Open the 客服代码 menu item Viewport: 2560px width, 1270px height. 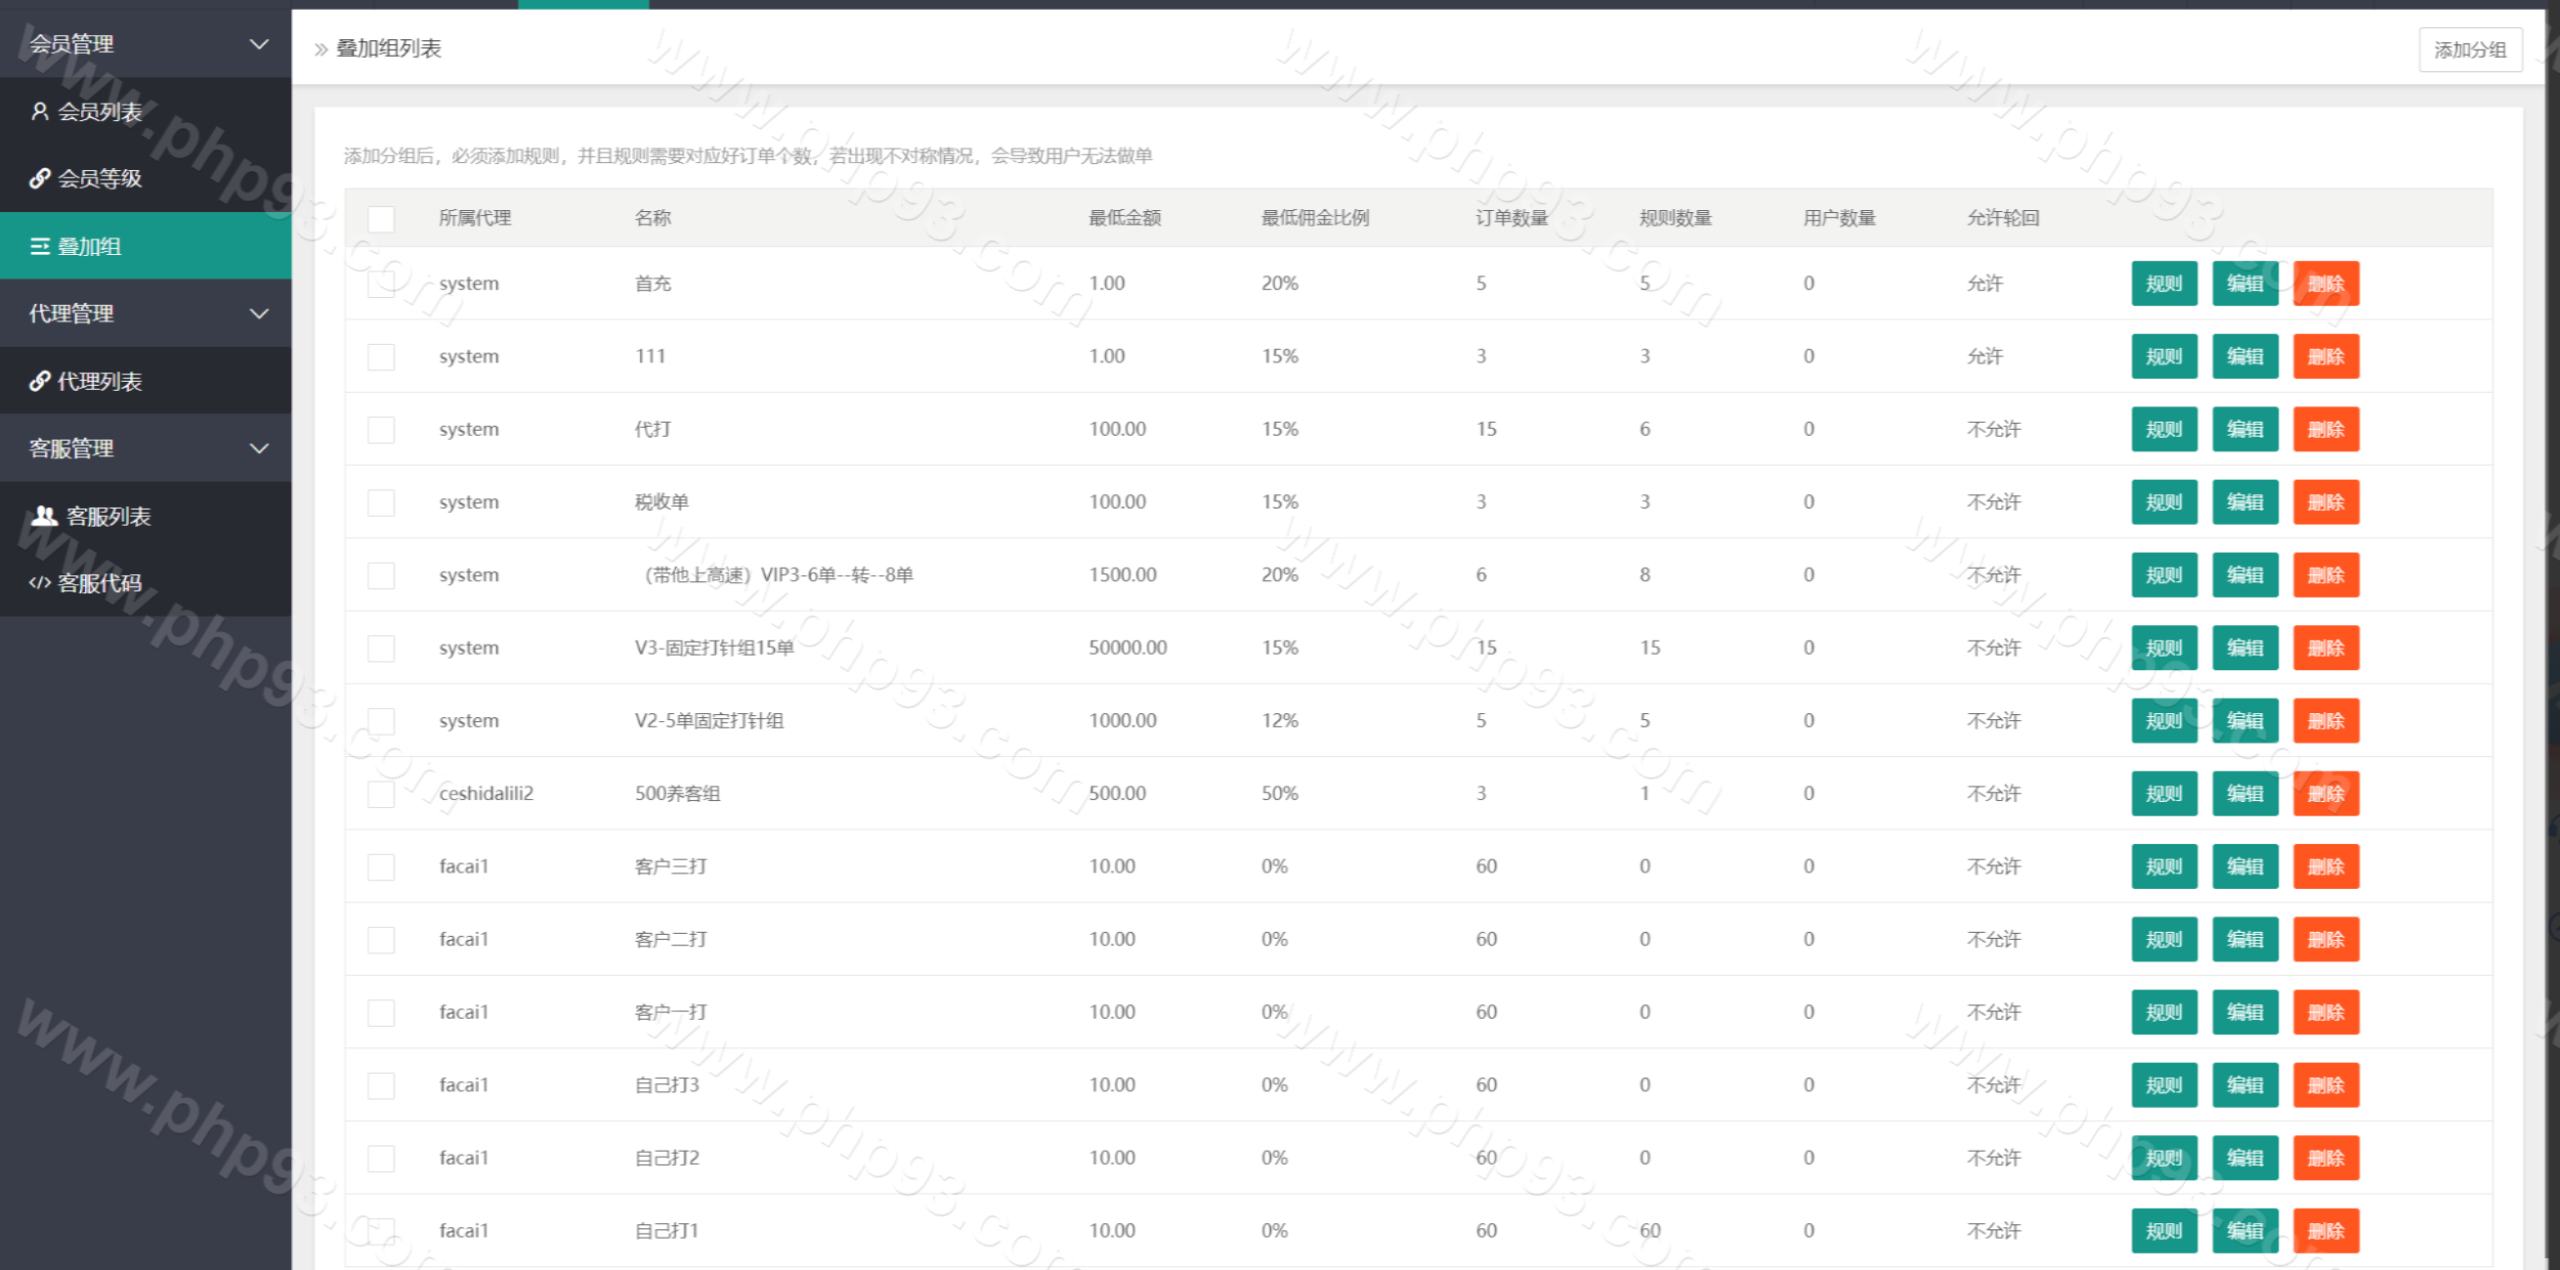[x=100, y=583]
